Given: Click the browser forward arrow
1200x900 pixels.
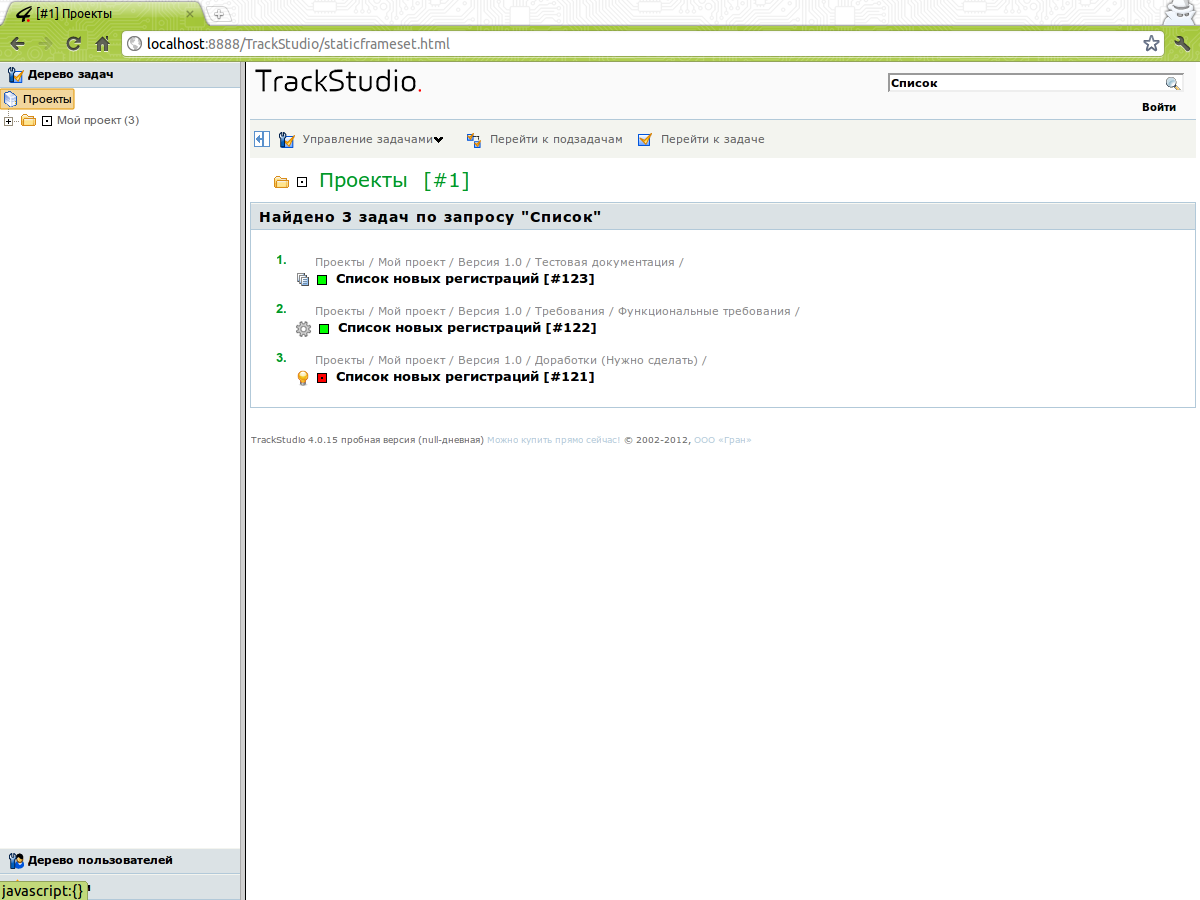Looking at the screenshot, I should click(45, 43).
